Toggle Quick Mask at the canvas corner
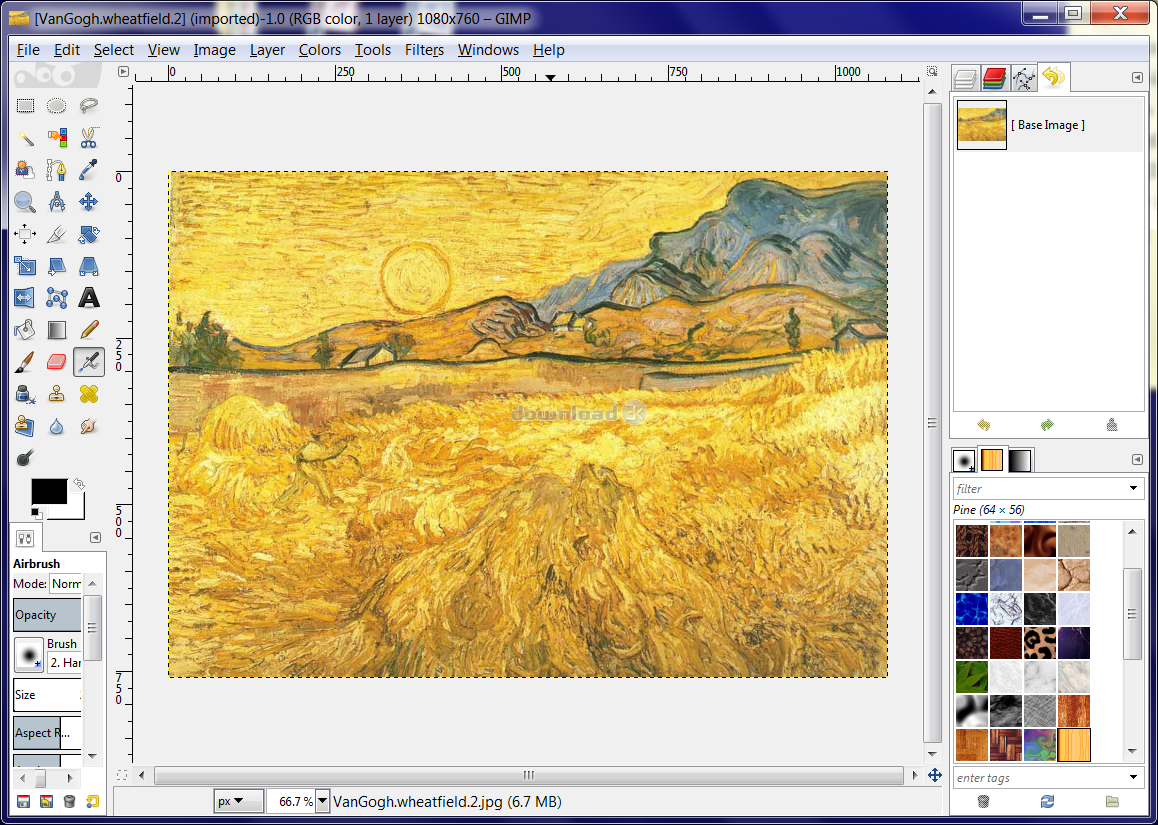This screenshot has height=825, width=1158. (123, 774)
